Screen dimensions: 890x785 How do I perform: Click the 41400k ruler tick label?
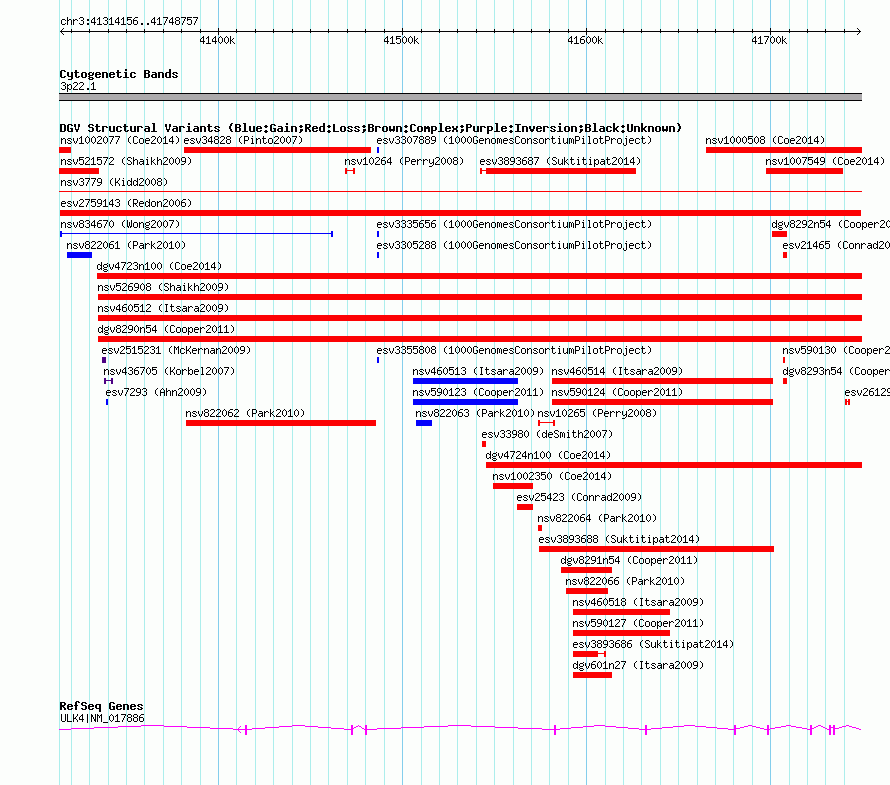point(217,40)
